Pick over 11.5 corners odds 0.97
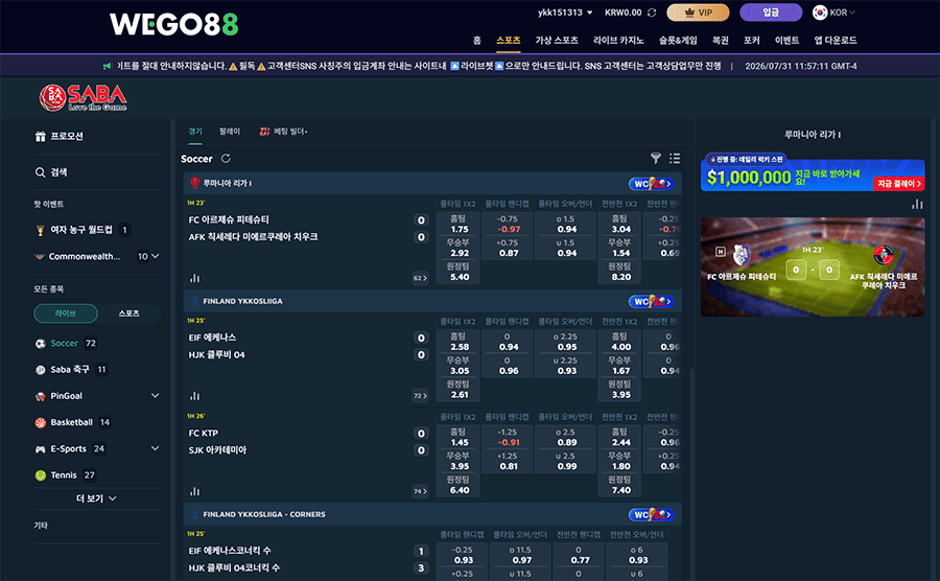This screenshot has height=581, width=940. point(520,555)
